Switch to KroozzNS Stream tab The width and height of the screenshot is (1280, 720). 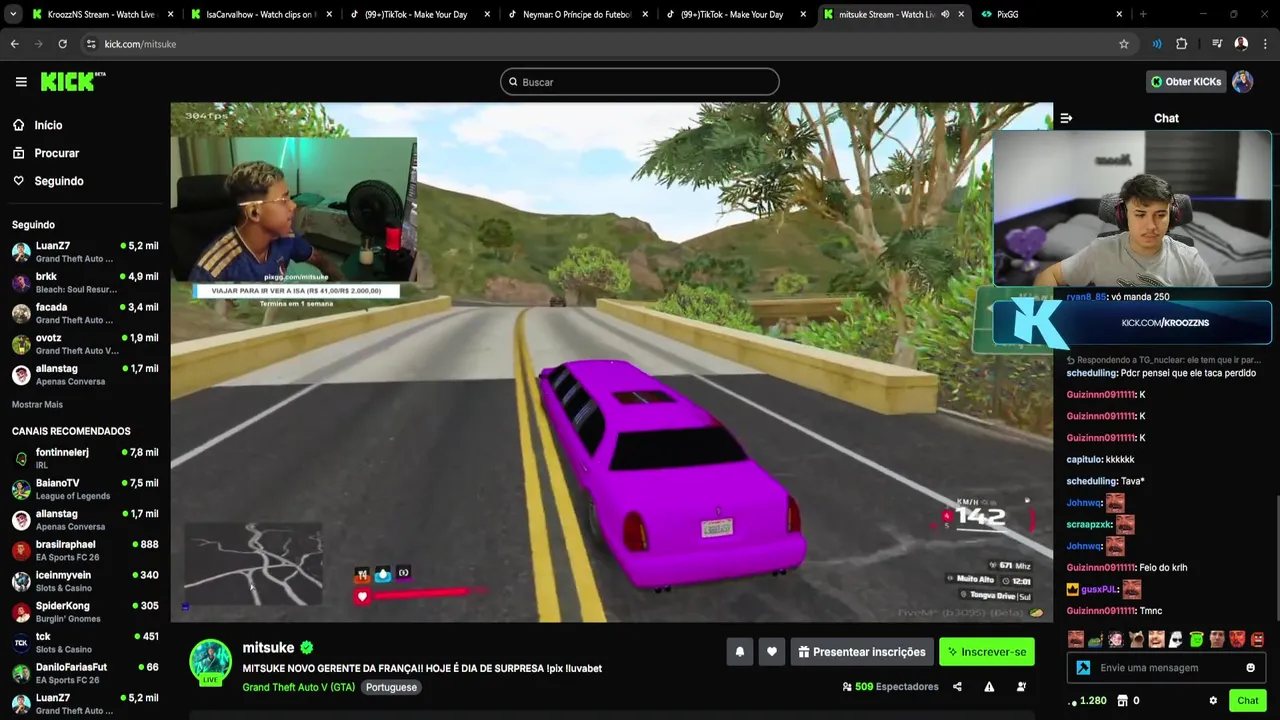coord(103,14)
